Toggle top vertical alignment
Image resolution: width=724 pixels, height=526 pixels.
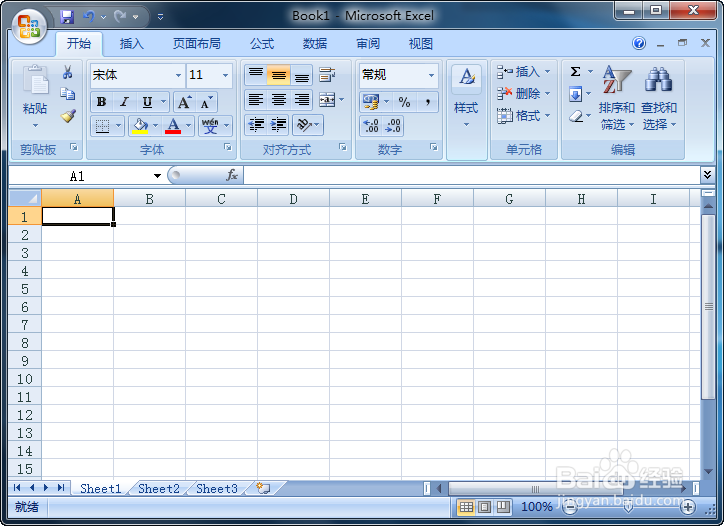[x=256, y=74]
